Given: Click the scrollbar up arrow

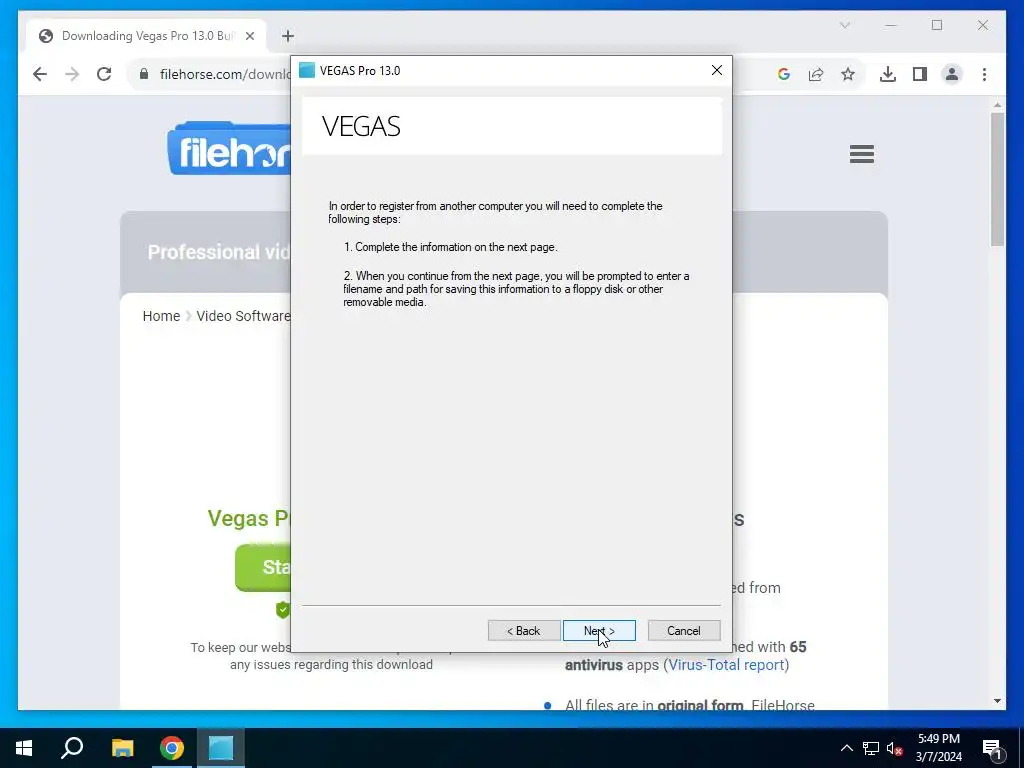Looking at the screenshot, I should 997,104.
